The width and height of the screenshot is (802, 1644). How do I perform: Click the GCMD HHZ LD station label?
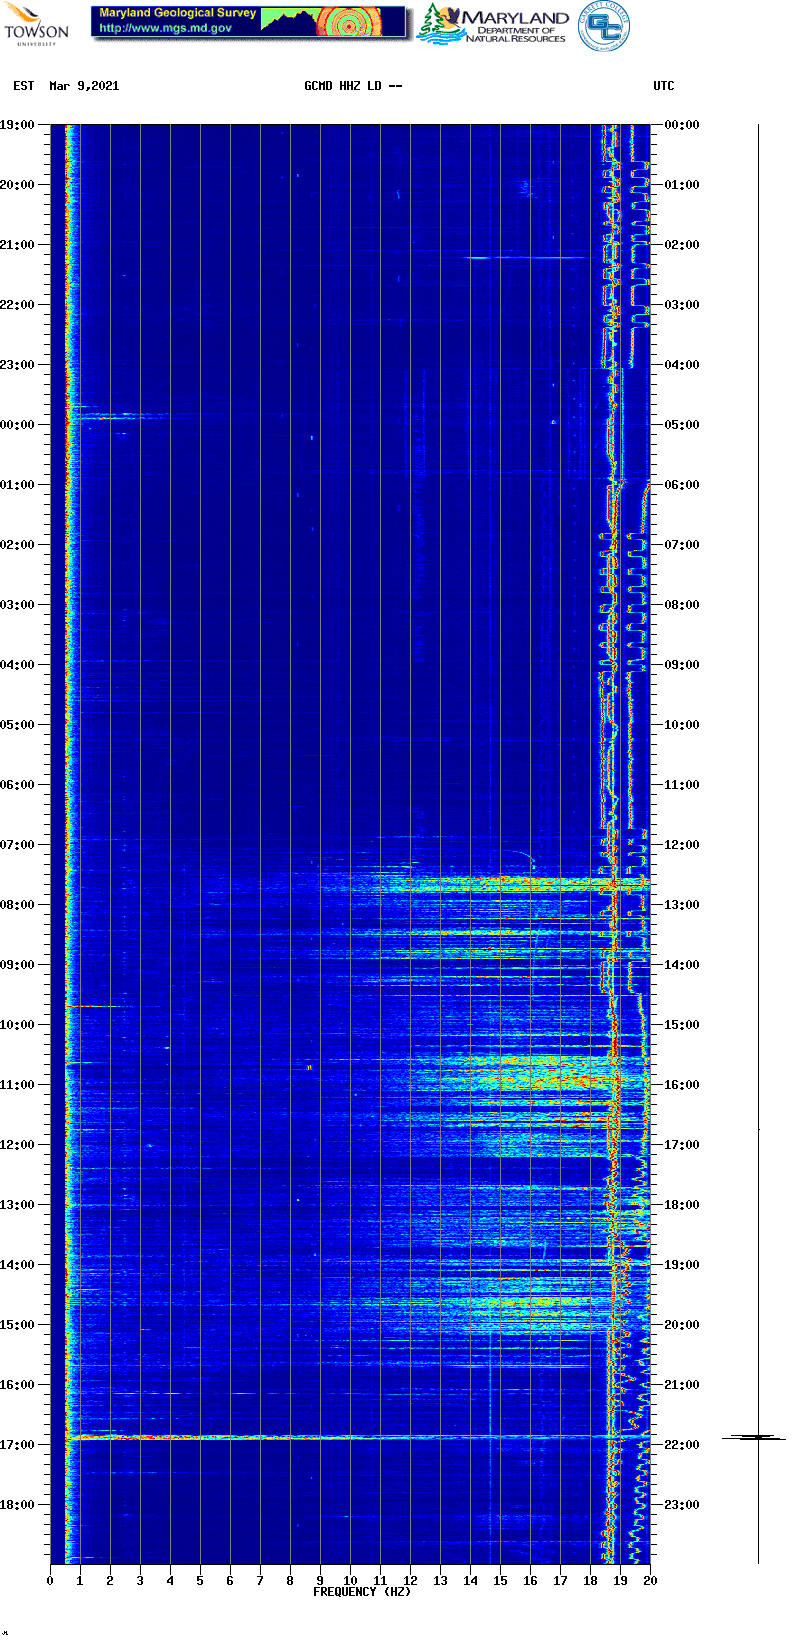pos(353,86)
